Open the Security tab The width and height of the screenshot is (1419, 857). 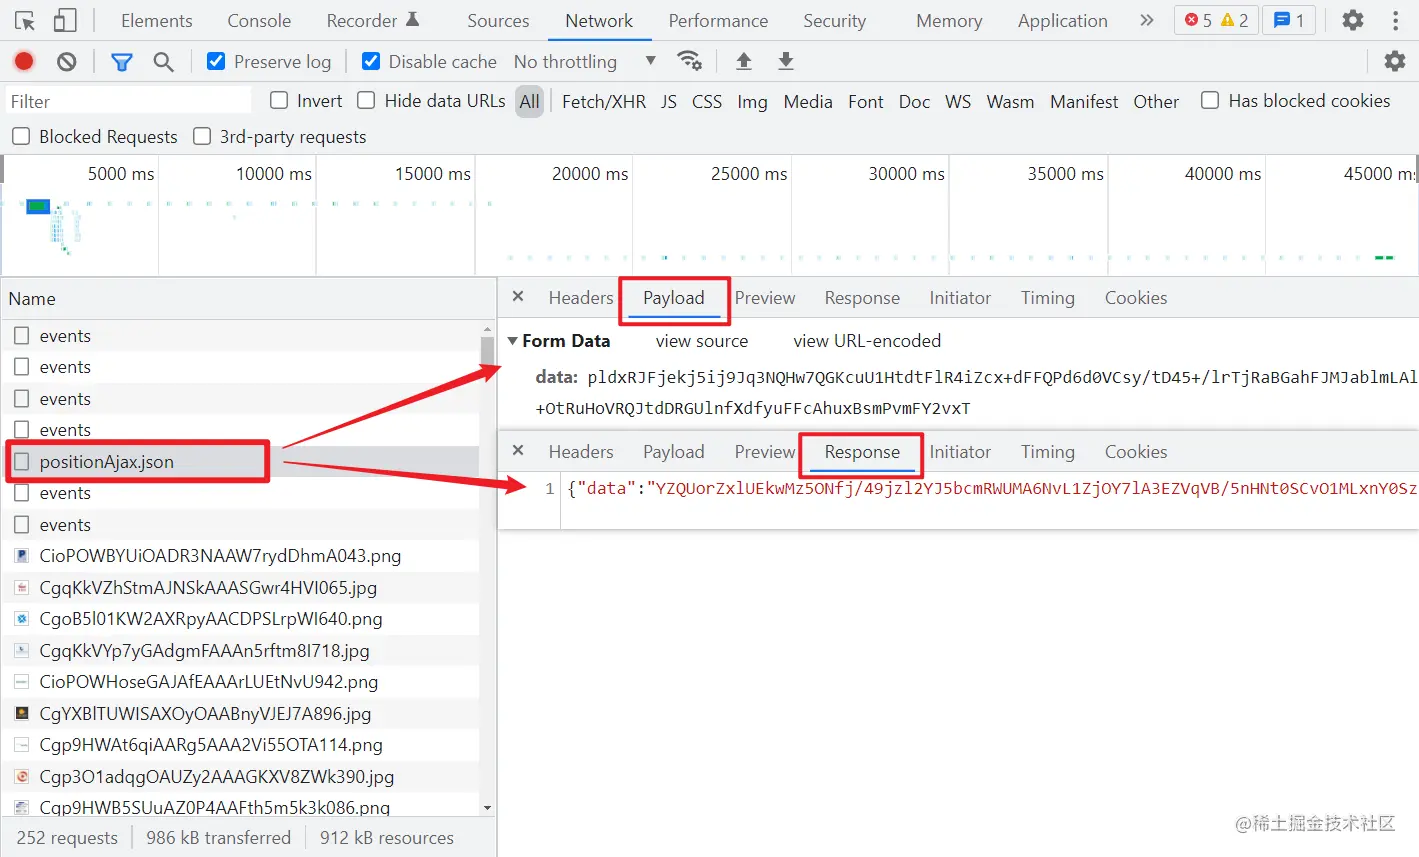(834, 20)
